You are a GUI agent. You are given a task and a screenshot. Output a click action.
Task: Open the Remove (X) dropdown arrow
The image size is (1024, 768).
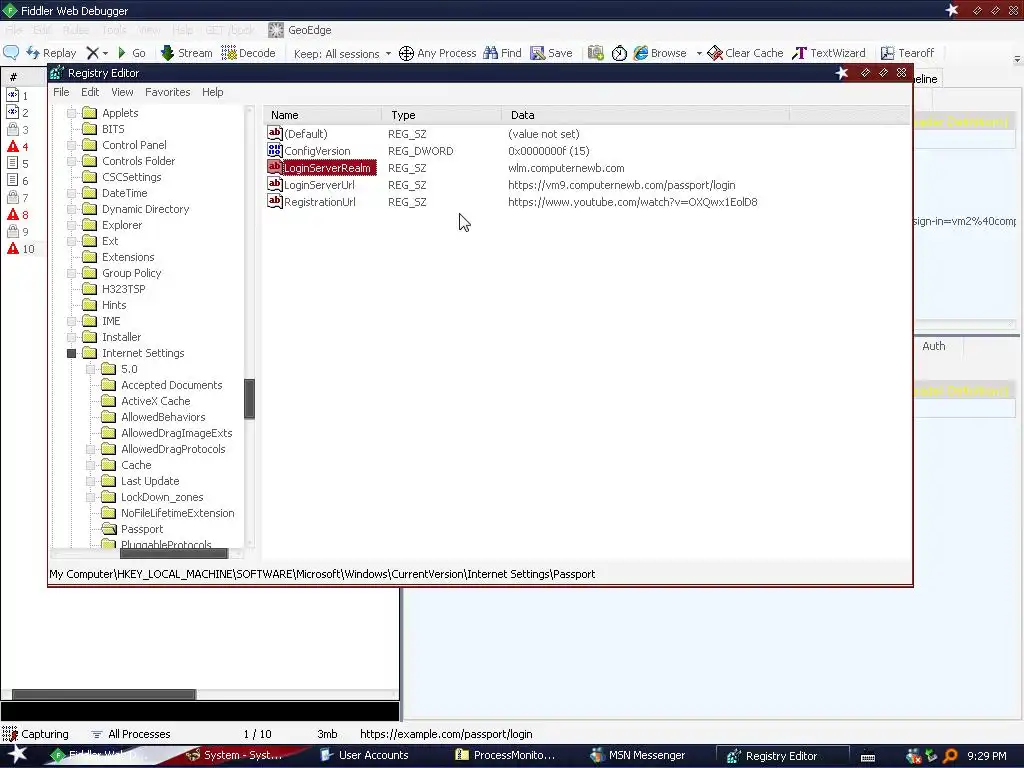pyautogui.click(x=105, y=54)
